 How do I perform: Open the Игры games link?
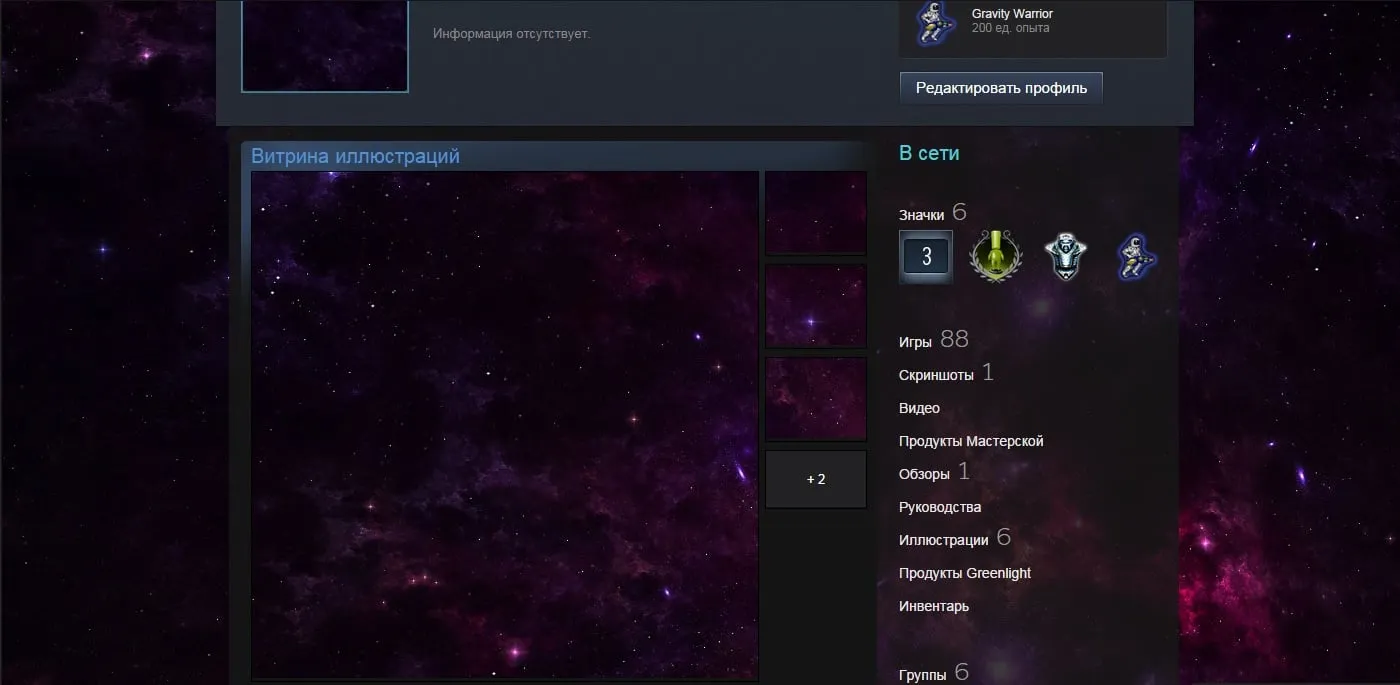coord(915,342)
